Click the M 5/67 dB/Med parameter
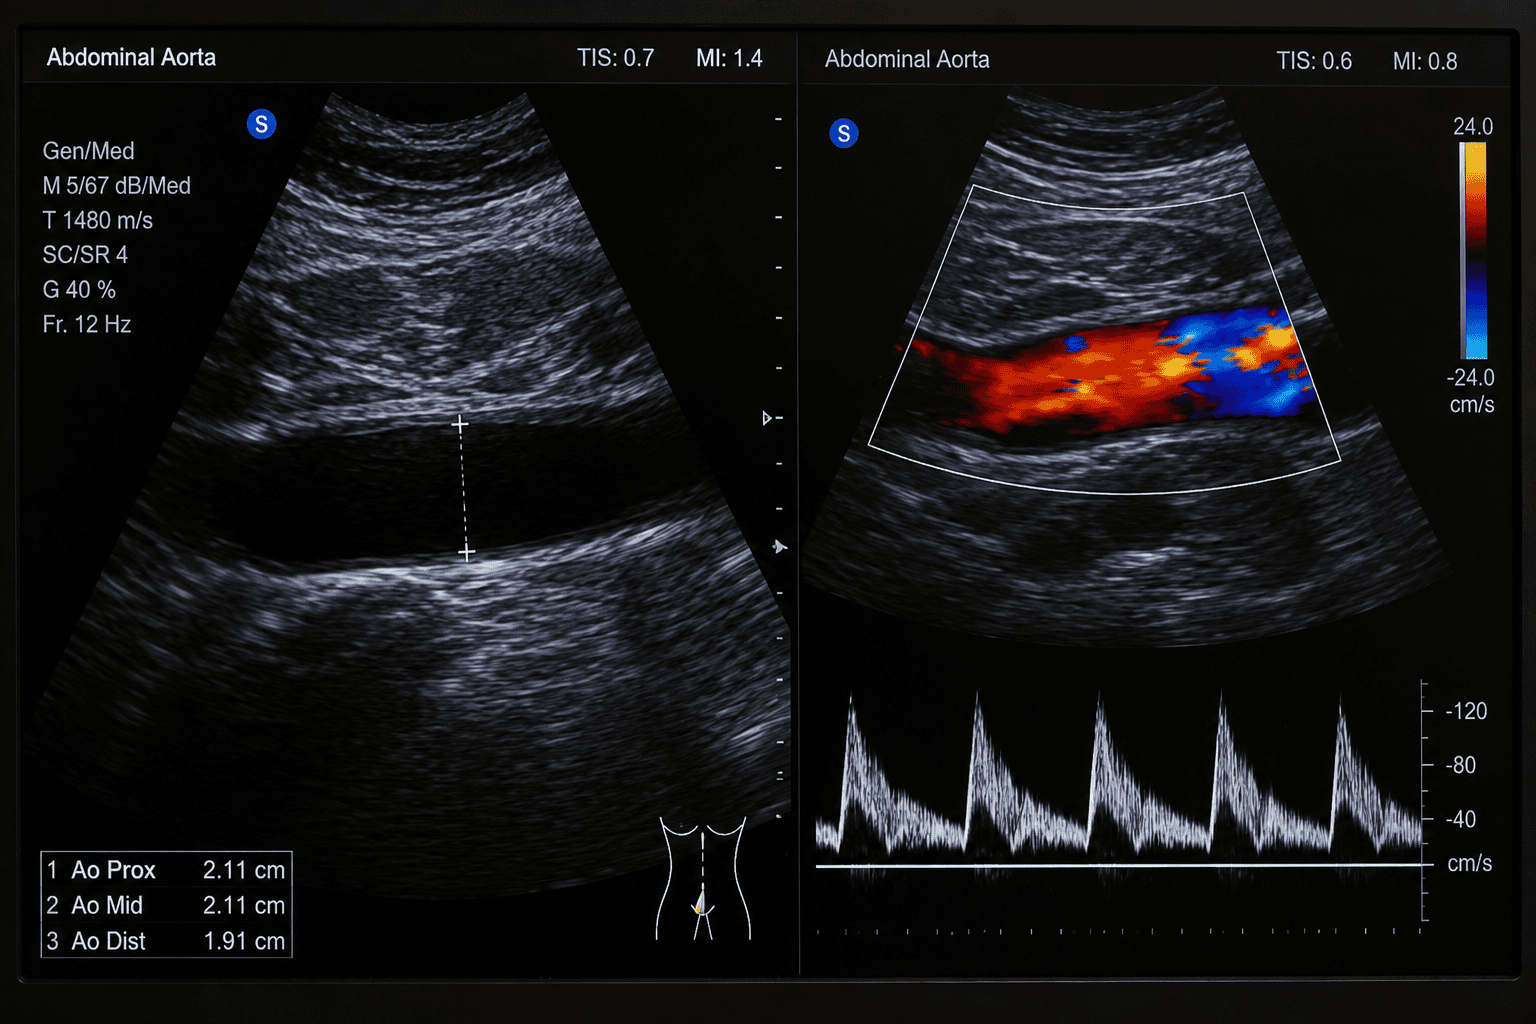The image size is (1536, 1024). (x=116, y=186)
